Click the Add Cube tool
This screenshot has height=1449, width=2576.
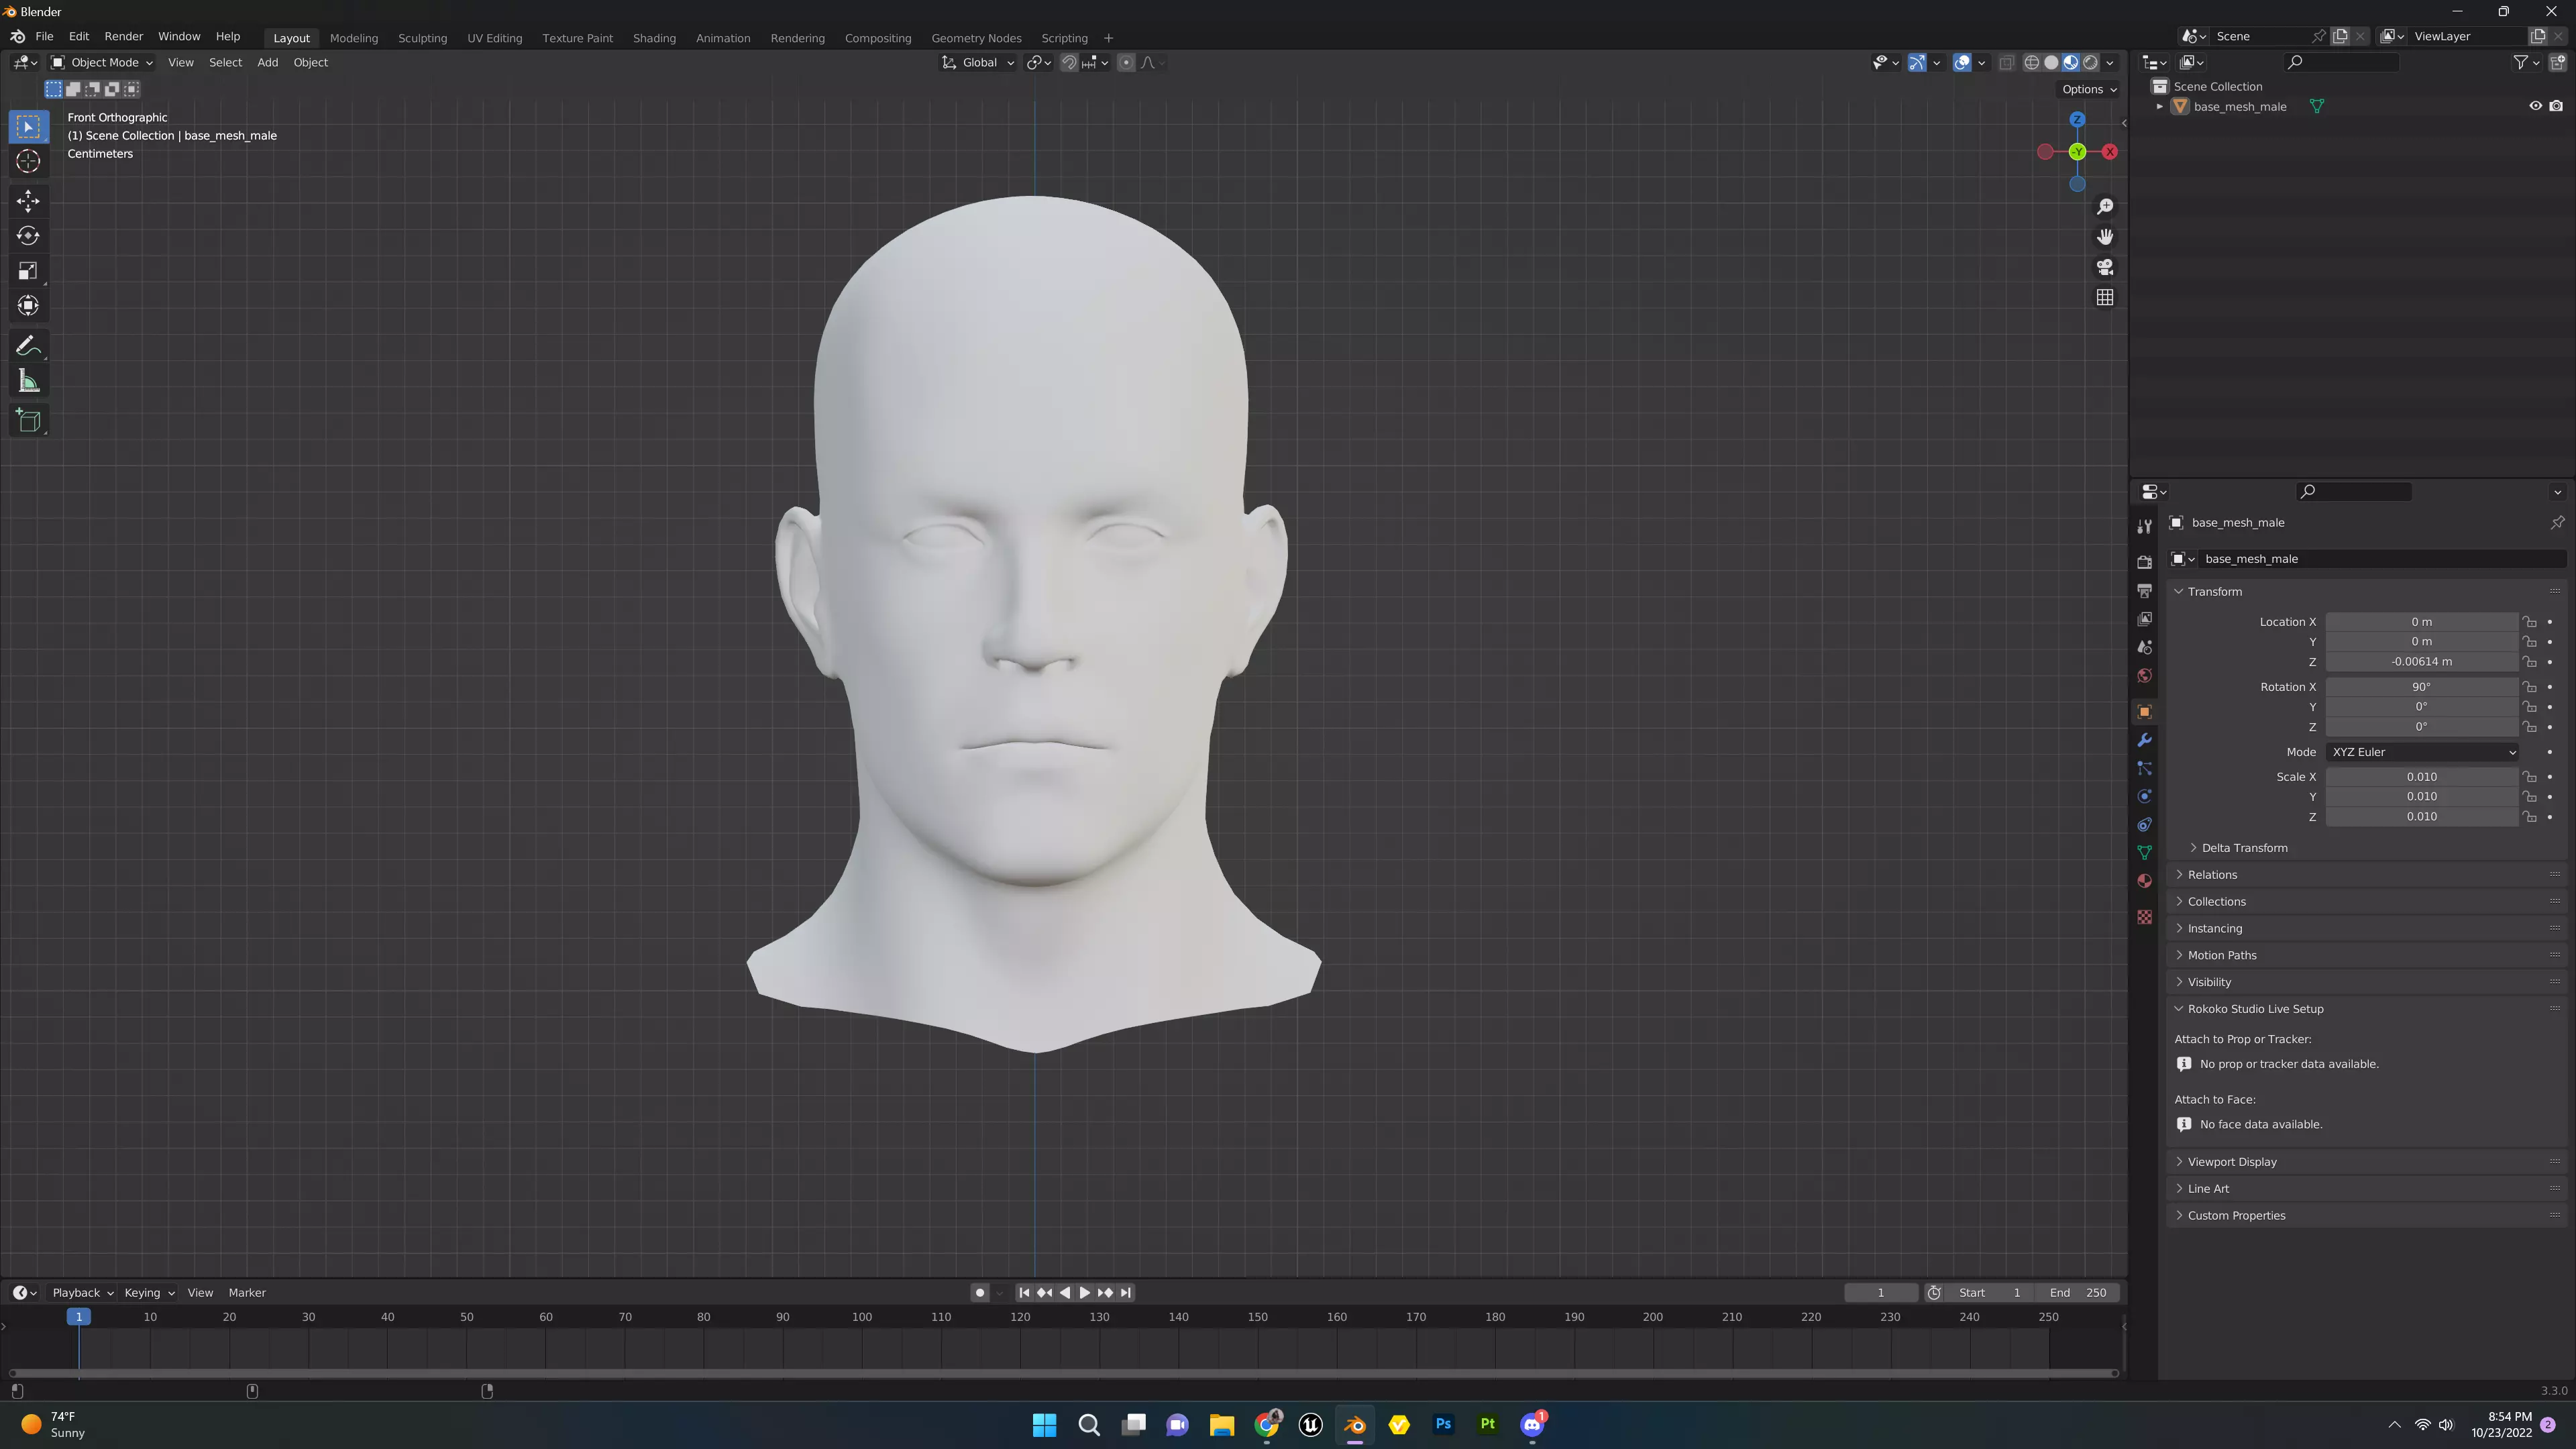tap(28, 421)
